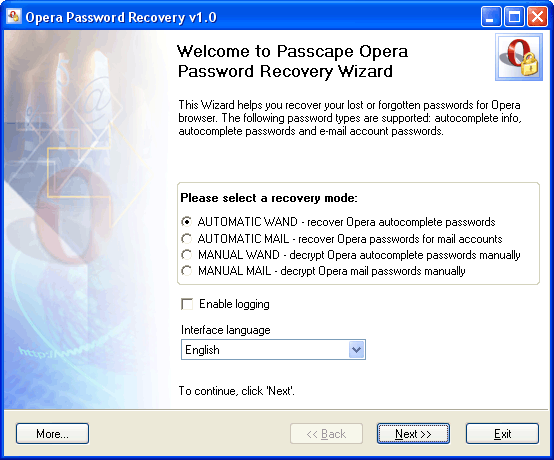Image resolution: width=554 pixels, height=460 pixels.
Task: Click the English language combo box field
Action: point(273,350)
